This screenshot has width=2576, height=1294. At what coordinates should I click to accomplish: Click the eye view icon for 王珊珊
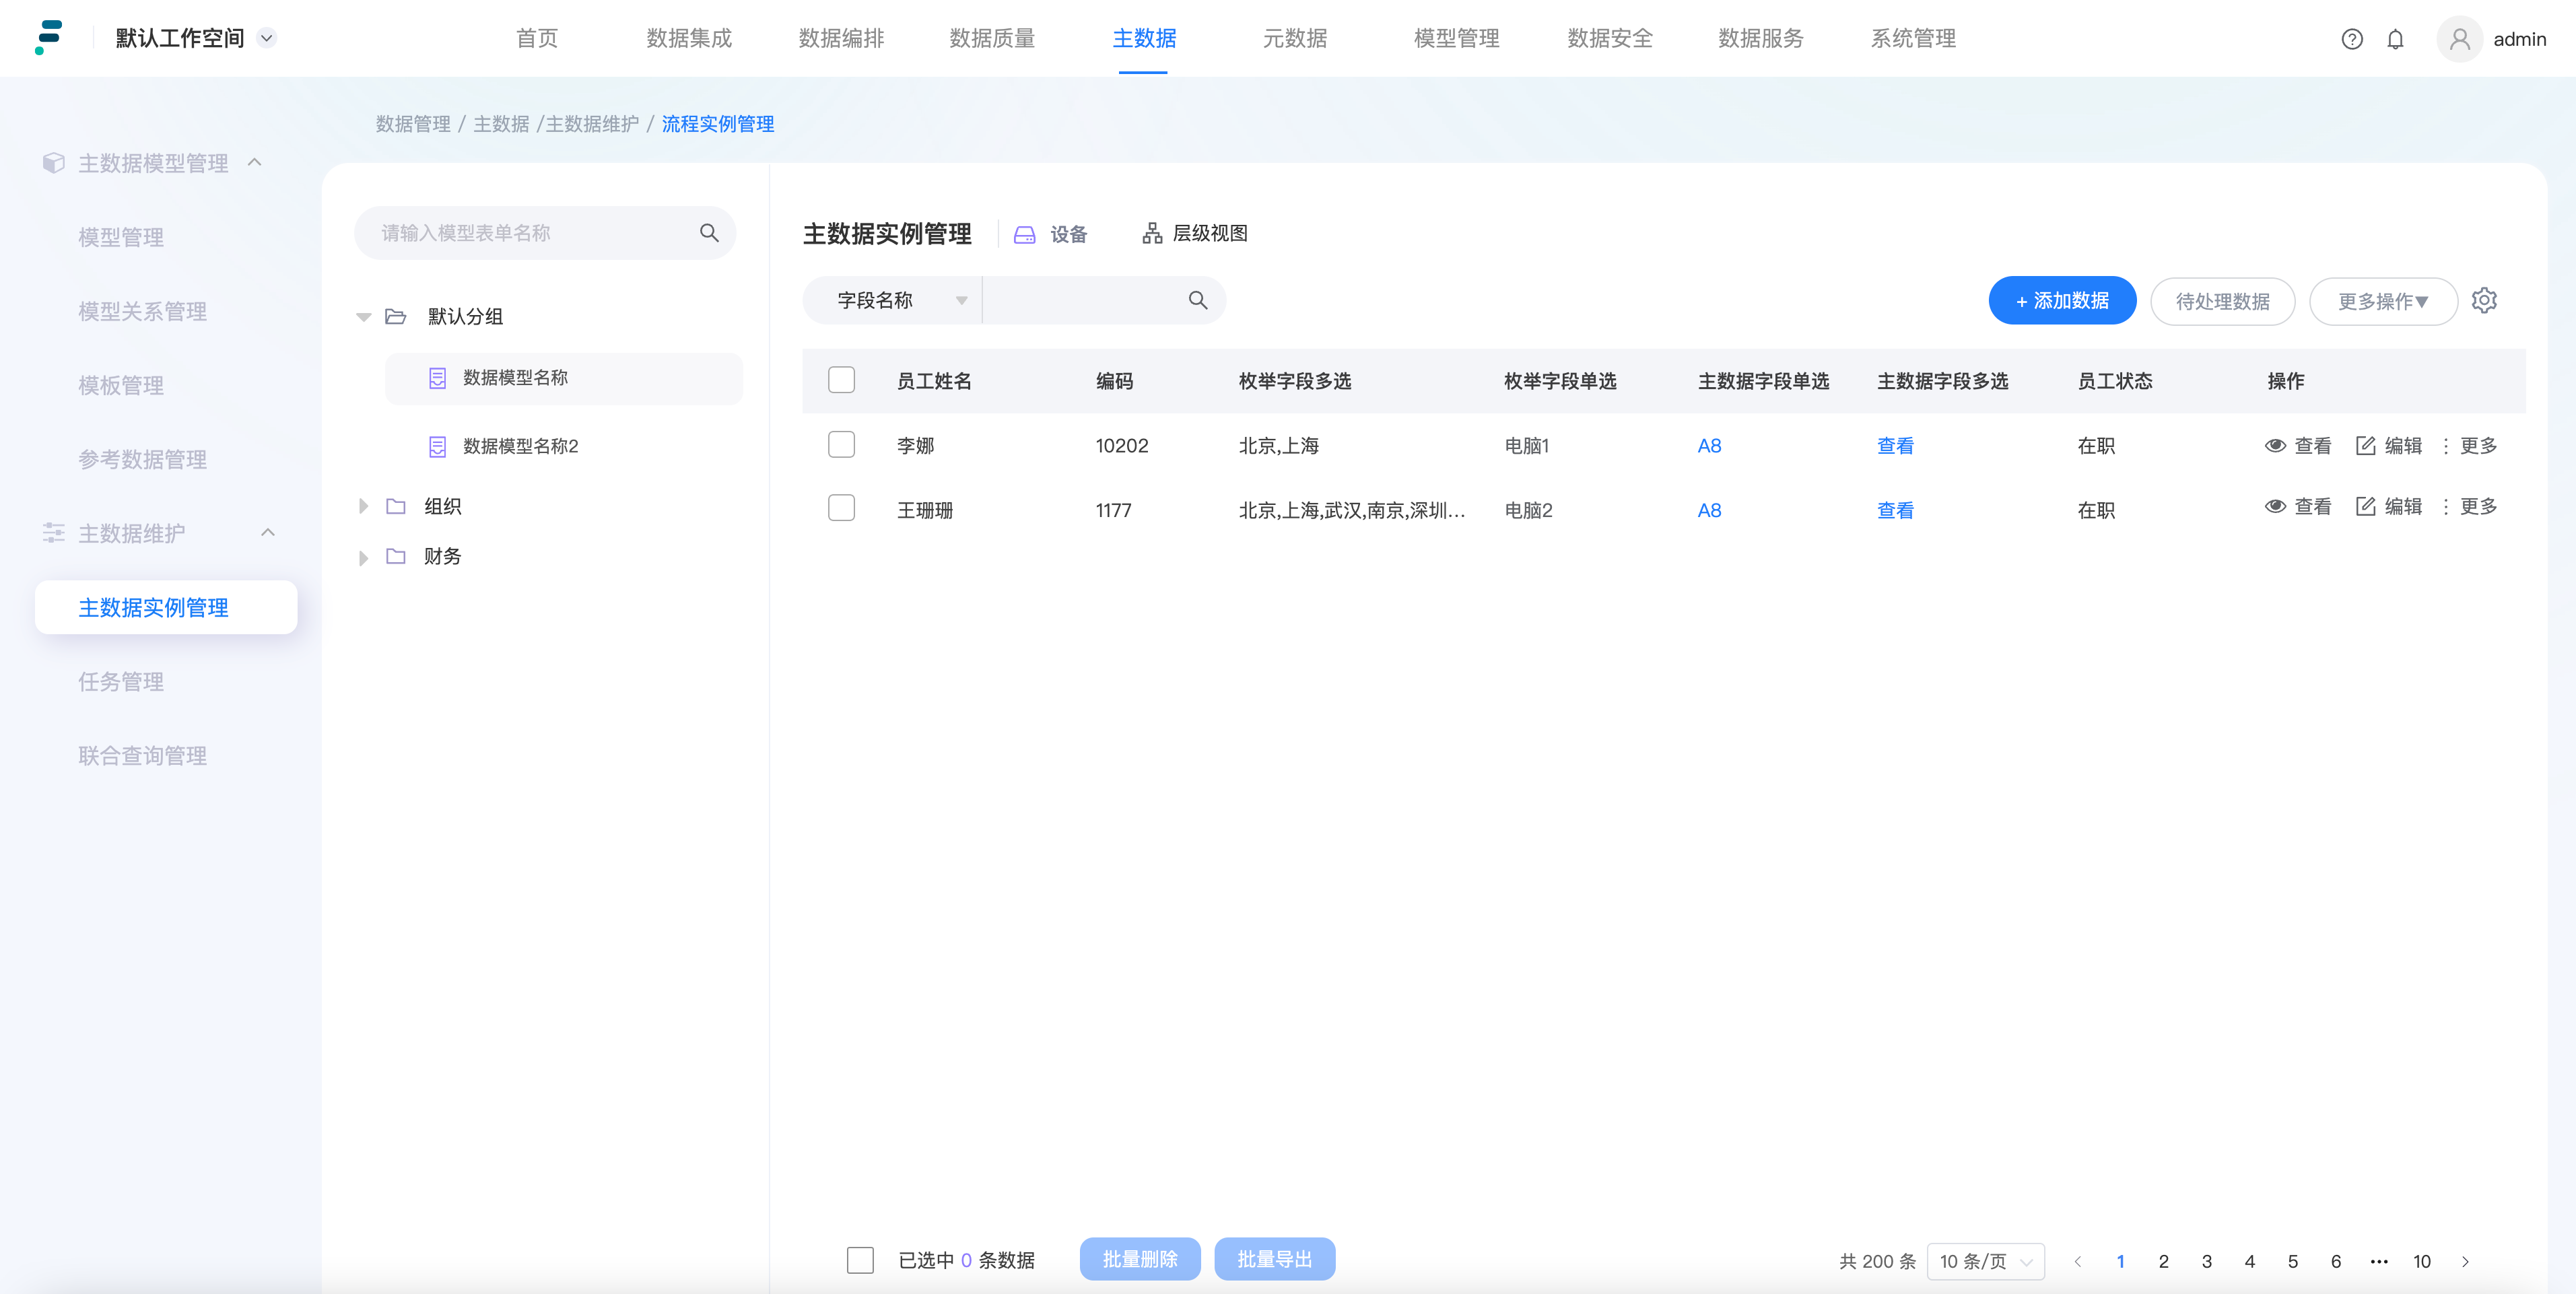(x=2275, y=507)
